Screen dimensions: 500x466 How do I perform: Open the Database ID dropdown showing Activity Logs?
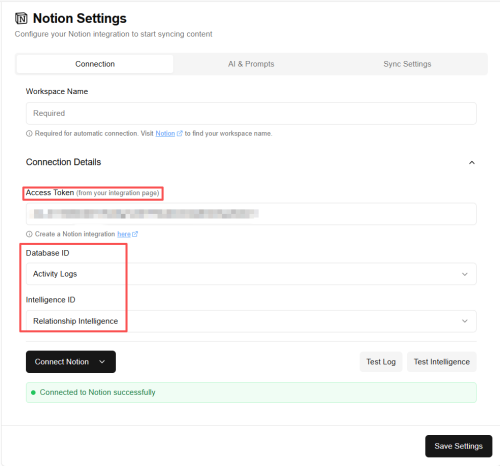[251, 274]
